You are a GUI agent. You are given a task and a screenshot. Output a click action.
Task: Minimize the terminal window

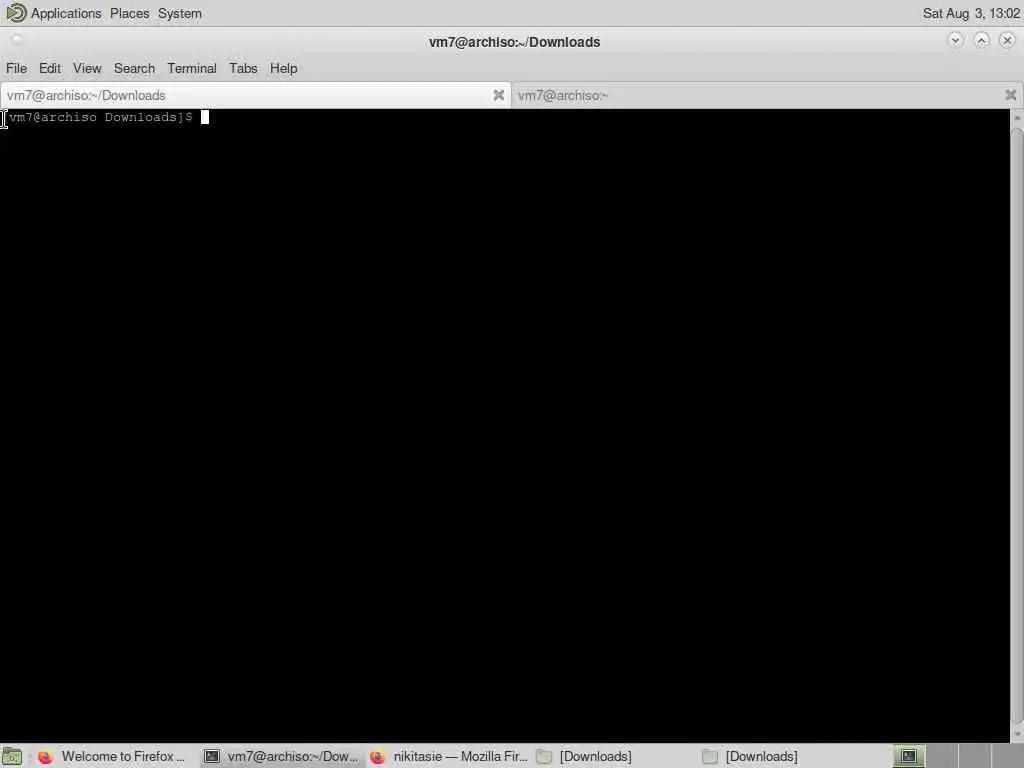coord(955,40)
